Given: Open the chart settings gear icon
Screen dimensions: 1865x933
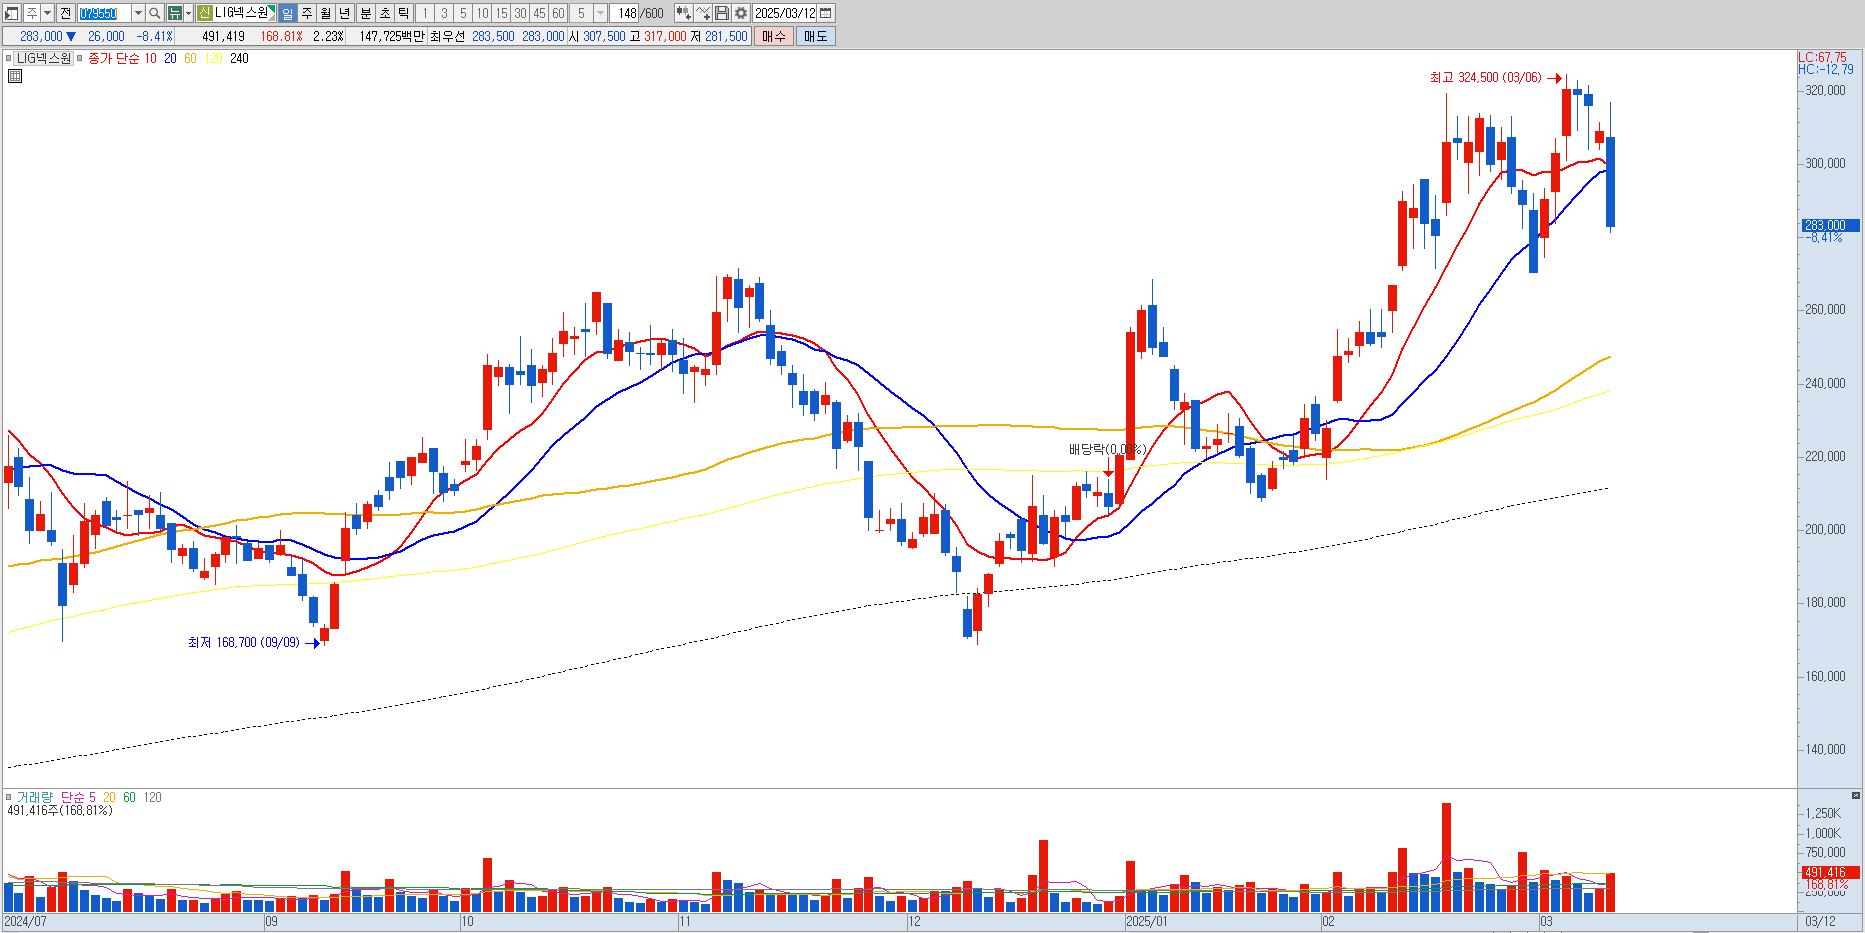Looking at the screenshot, I should point(740,13).
